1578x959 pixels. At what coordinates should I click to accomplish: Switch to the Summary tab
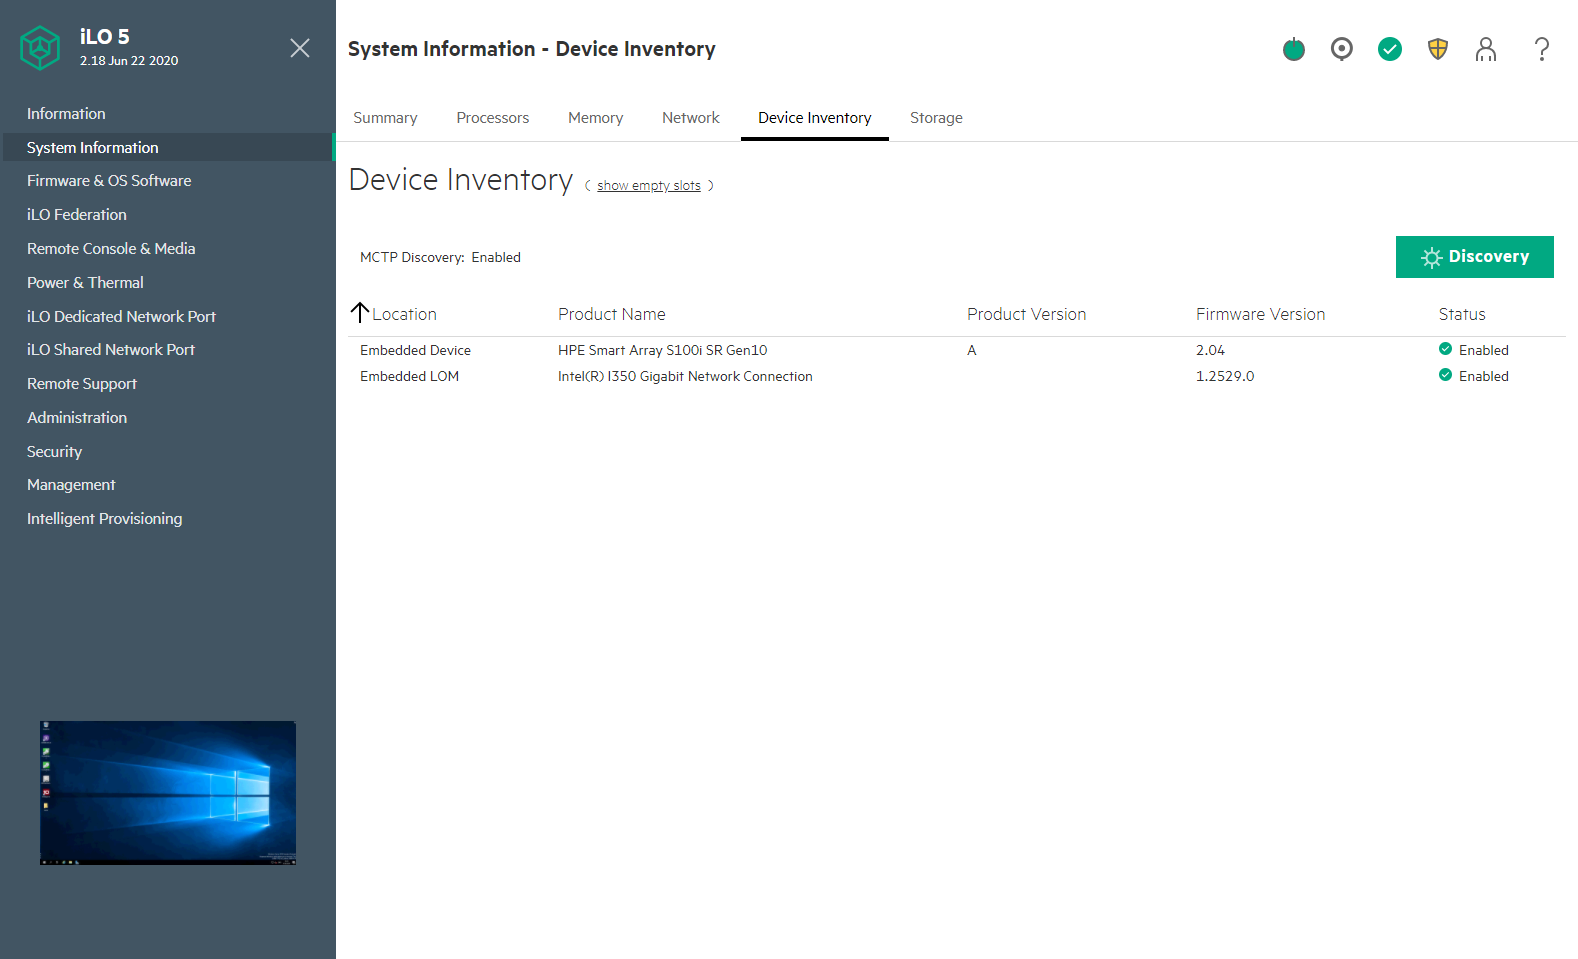(x=385, y=118)
